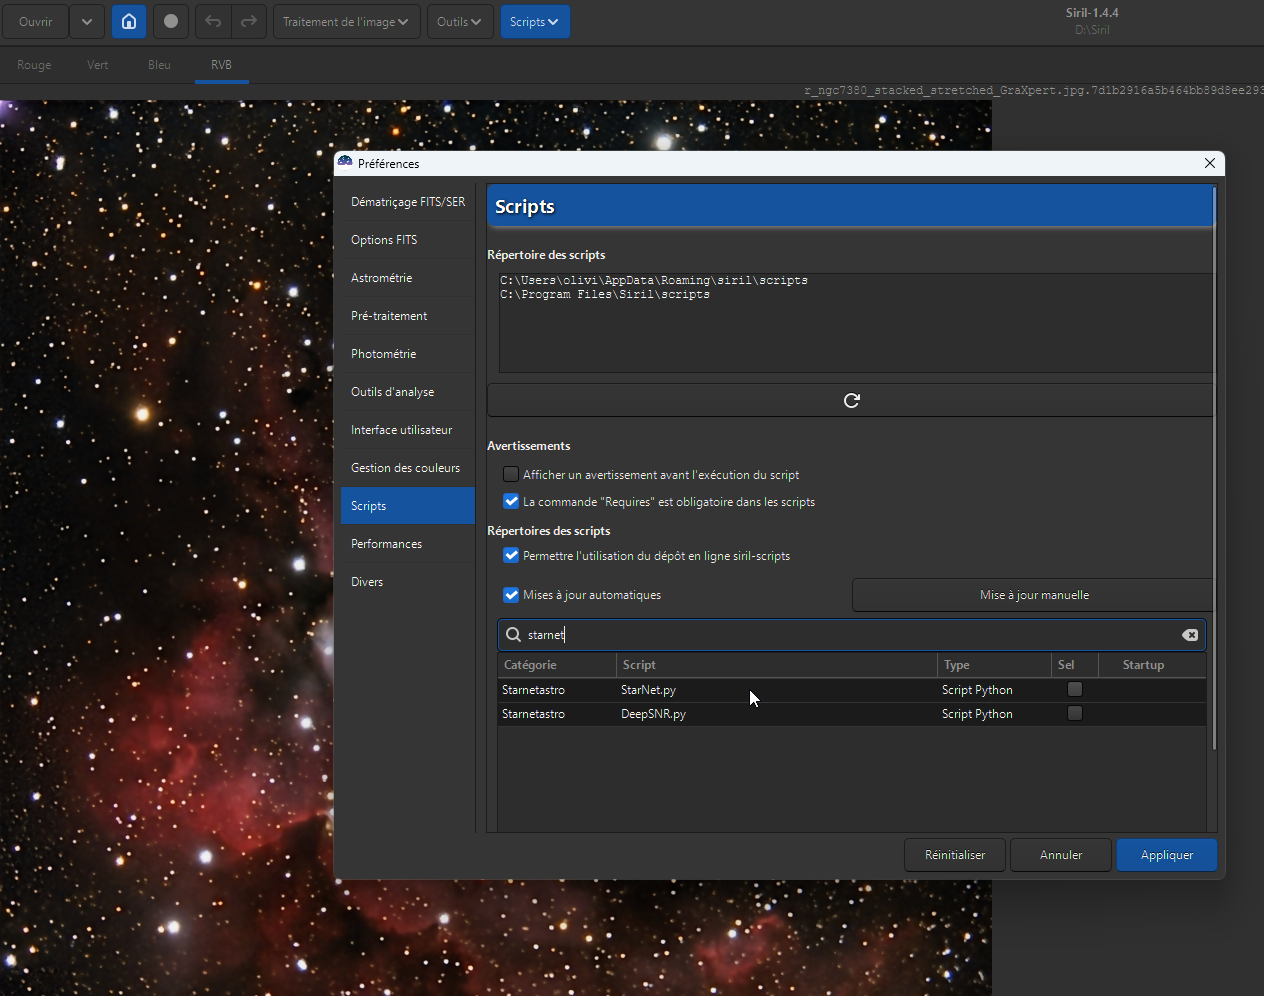Check Sel box for StarNet.py

[1075, 689]
